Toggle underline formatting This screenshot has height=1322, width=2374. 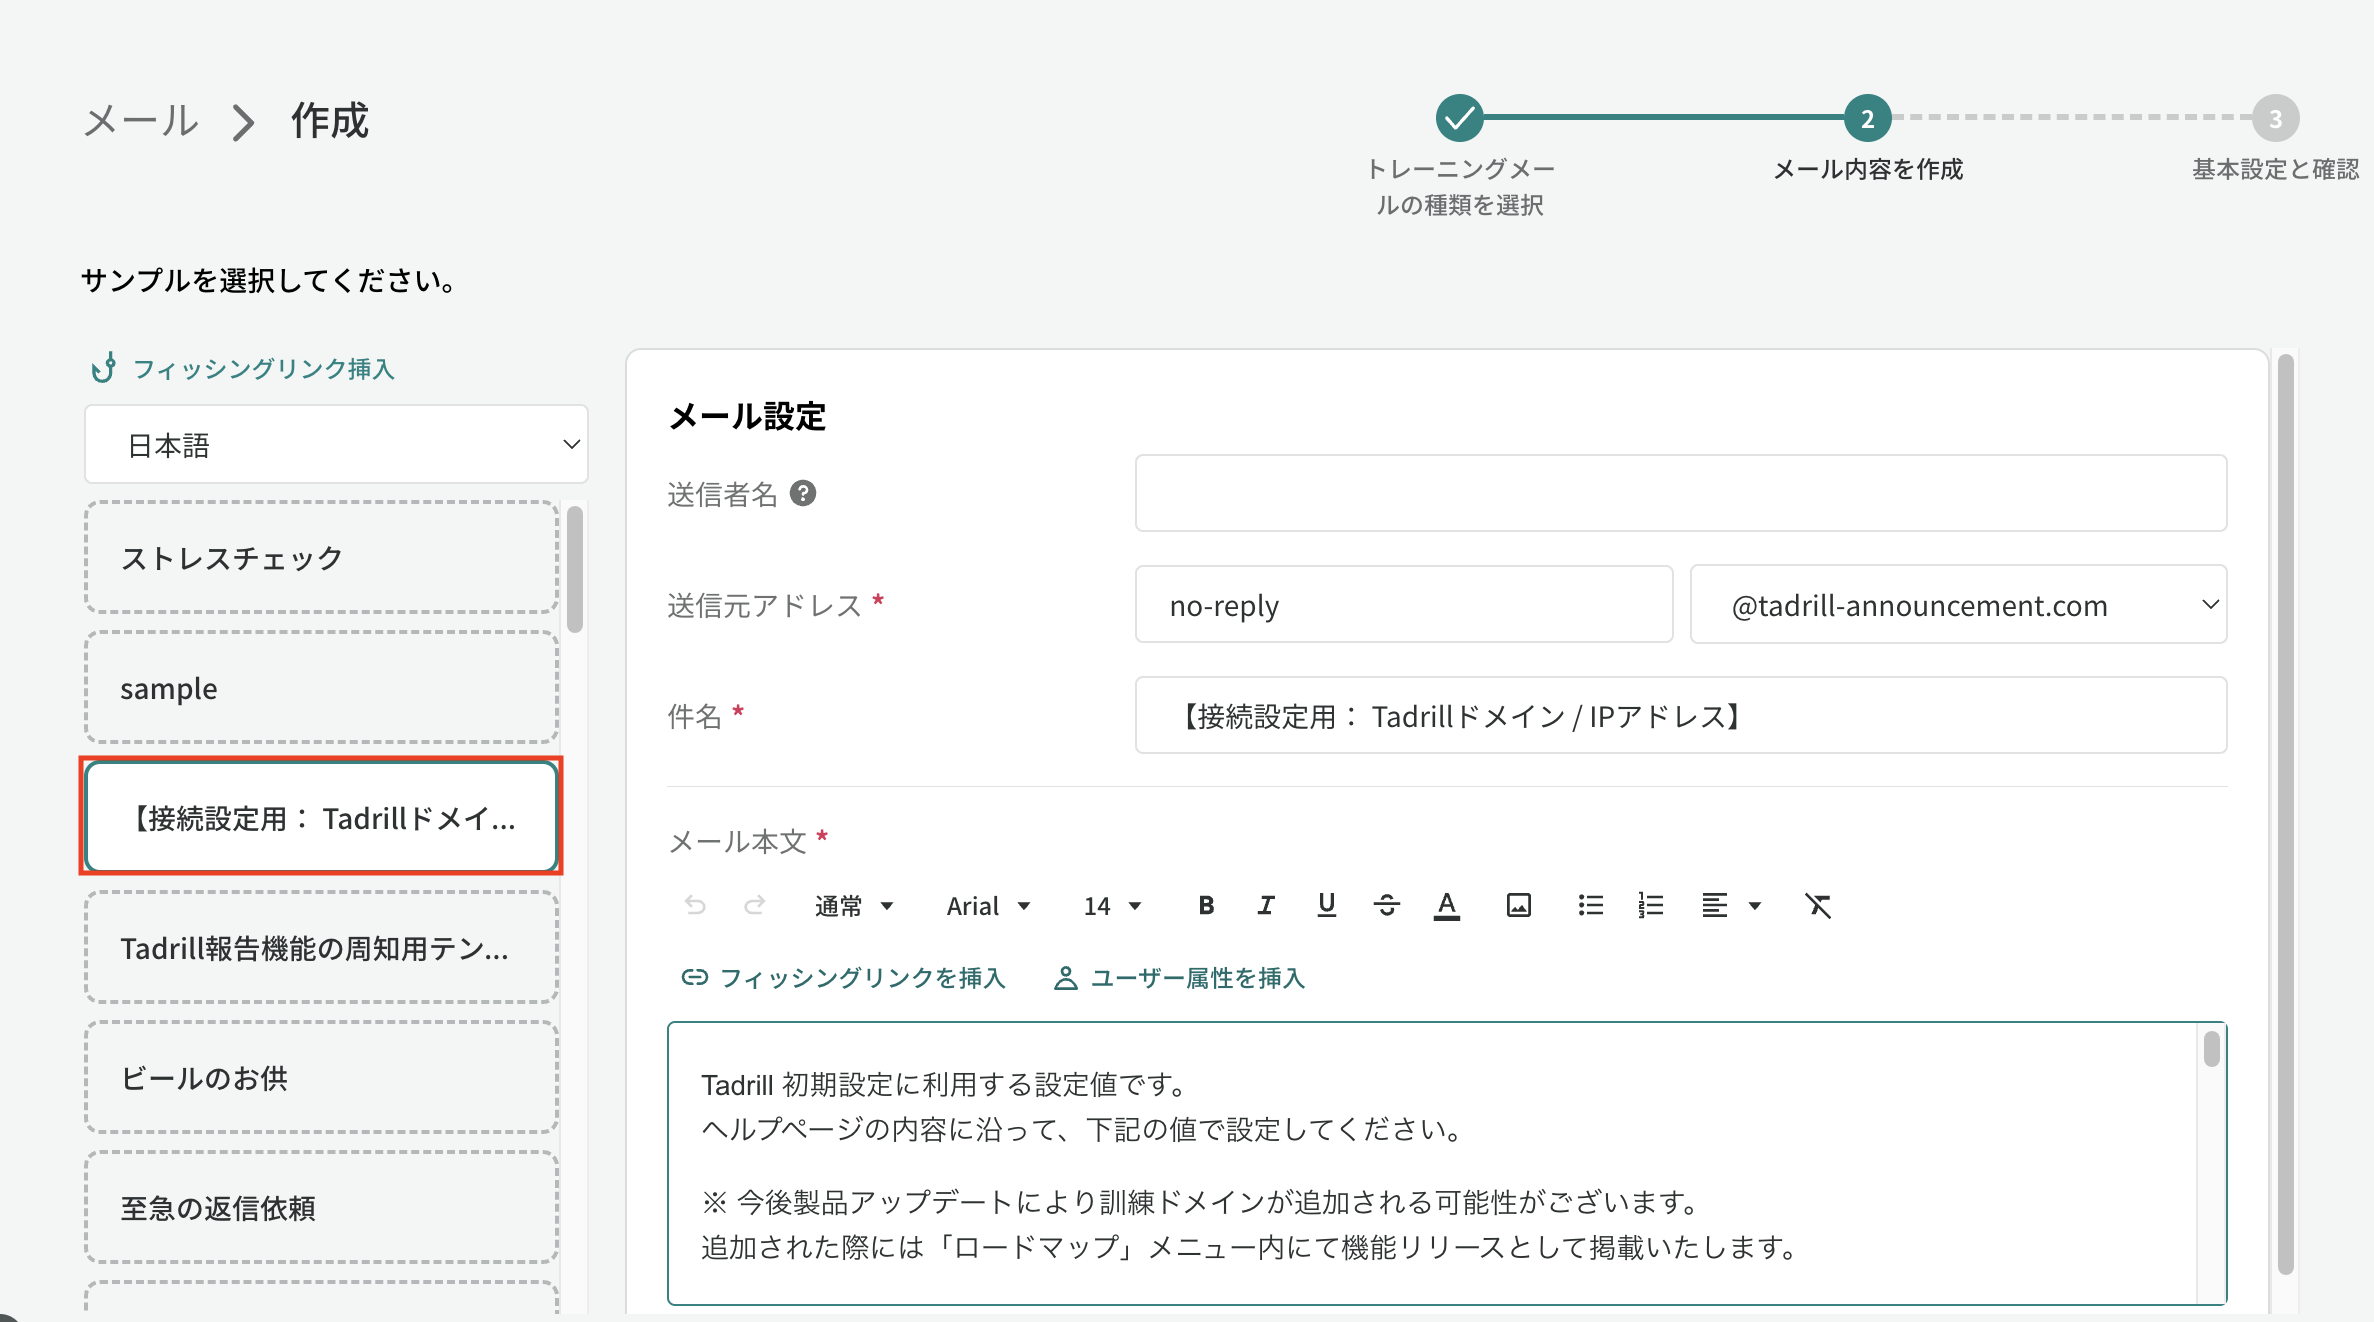point(1326,905)
